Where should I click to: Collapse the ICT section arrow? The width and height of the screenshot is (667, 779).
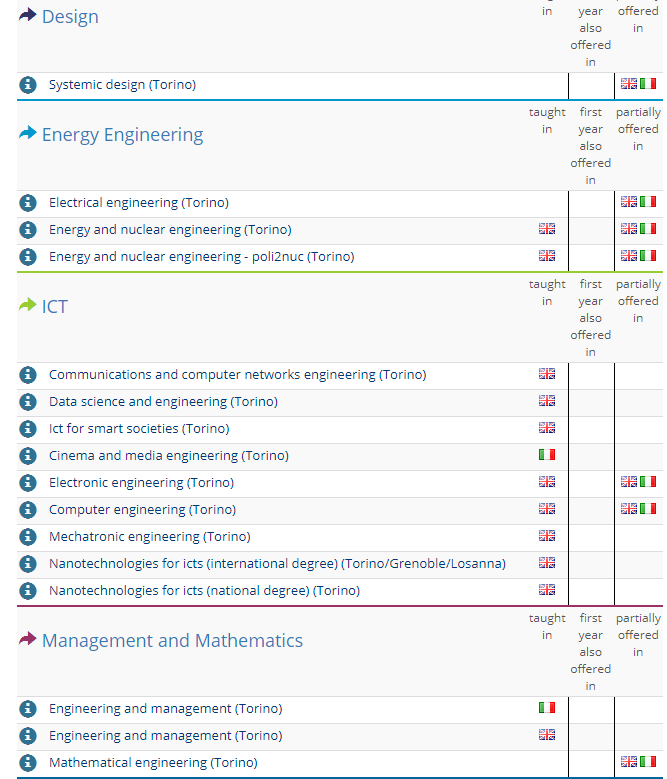click(28, 306)
